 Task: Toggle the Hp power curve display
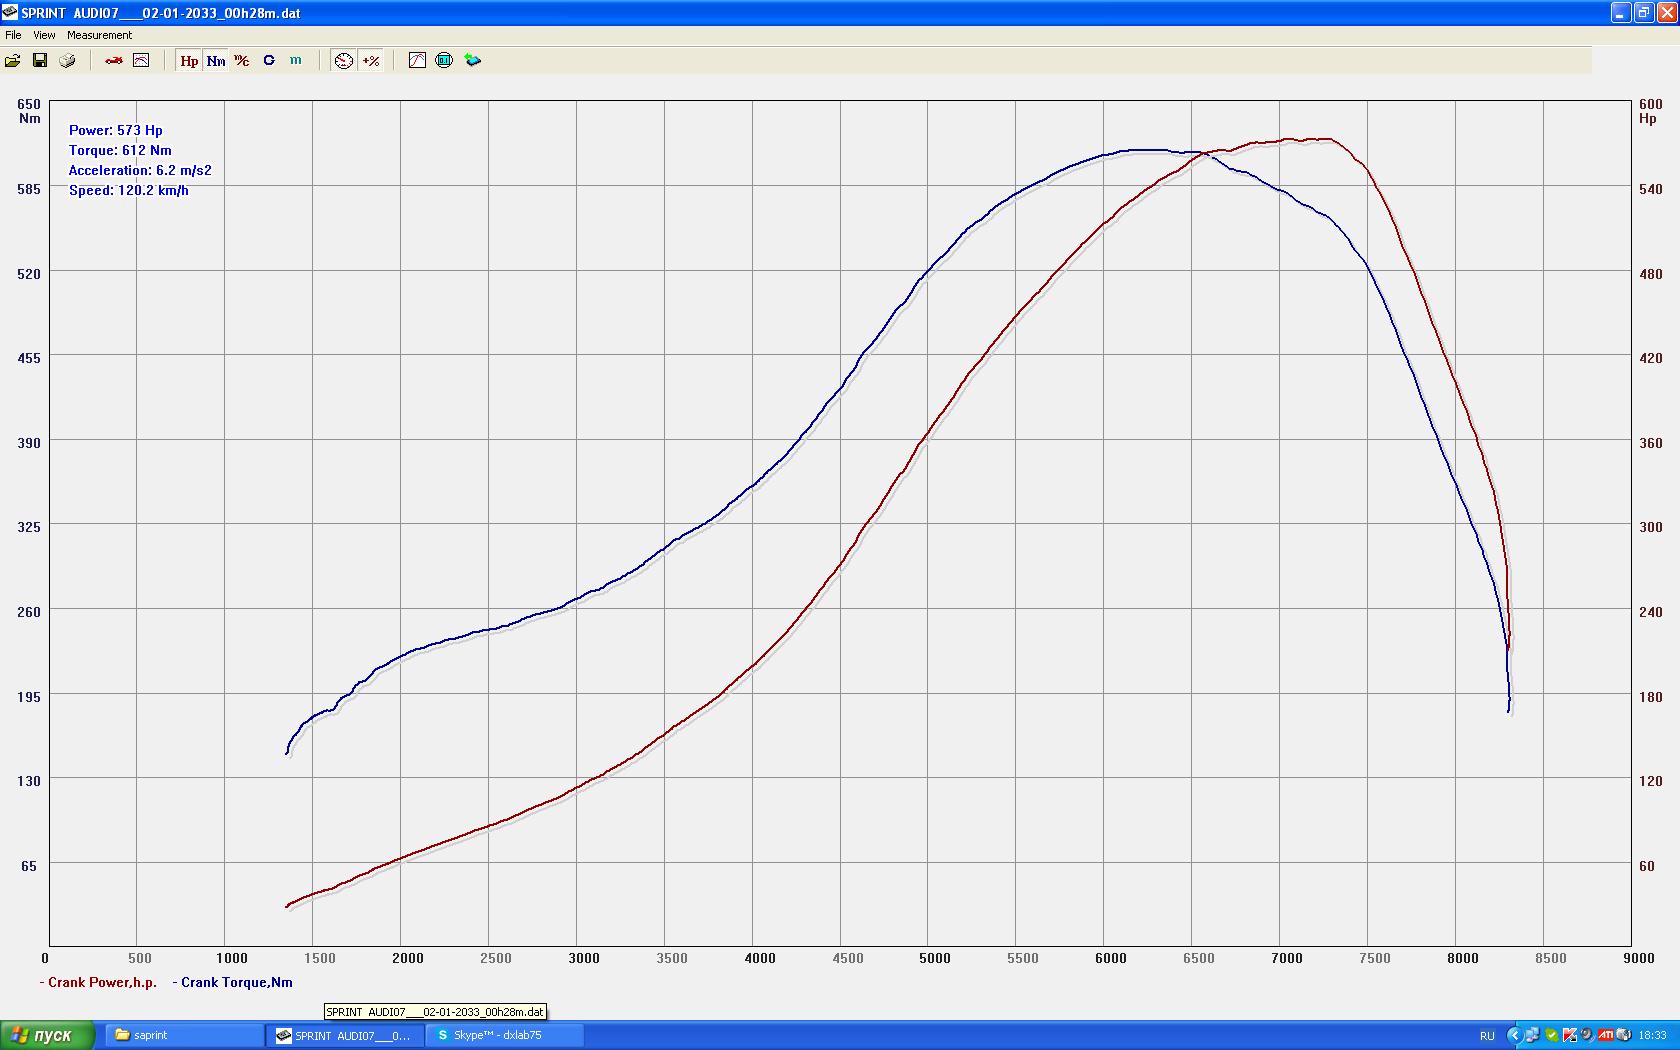189,61
